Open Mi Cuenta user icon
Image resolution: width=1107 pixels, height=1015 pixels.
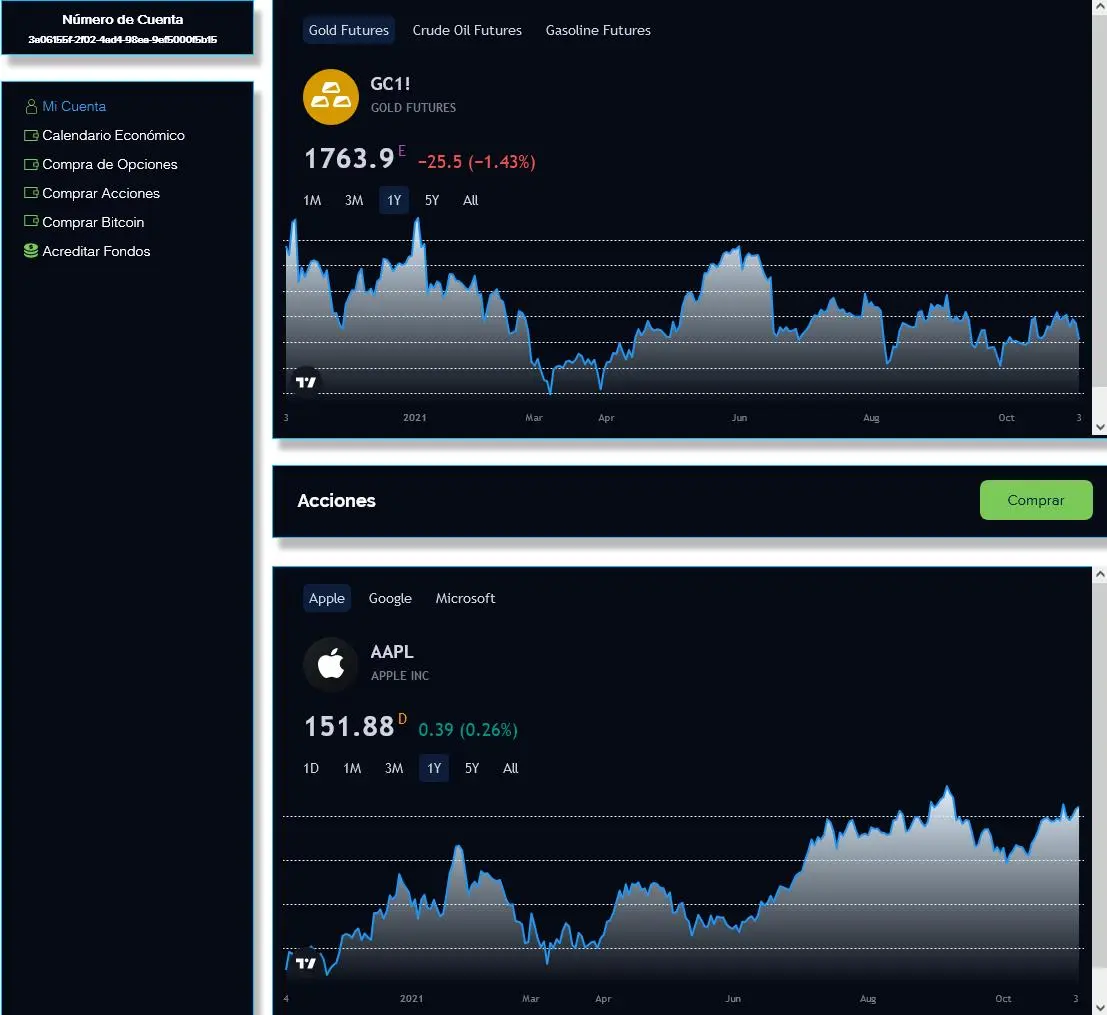click(31, 107)
